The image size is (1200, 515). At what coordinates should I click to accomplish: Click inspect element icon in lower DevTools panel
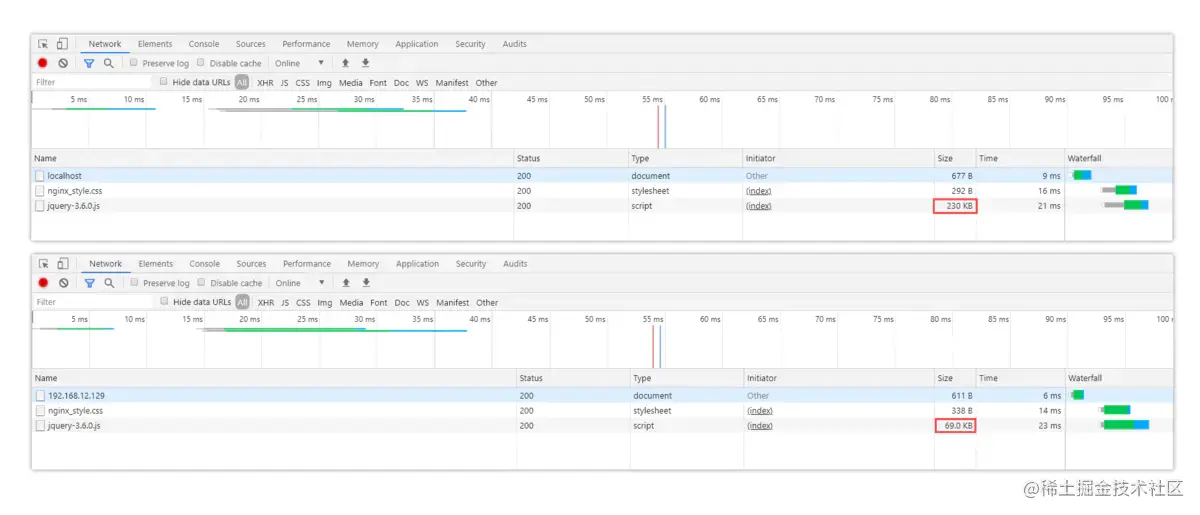(44, 264)
